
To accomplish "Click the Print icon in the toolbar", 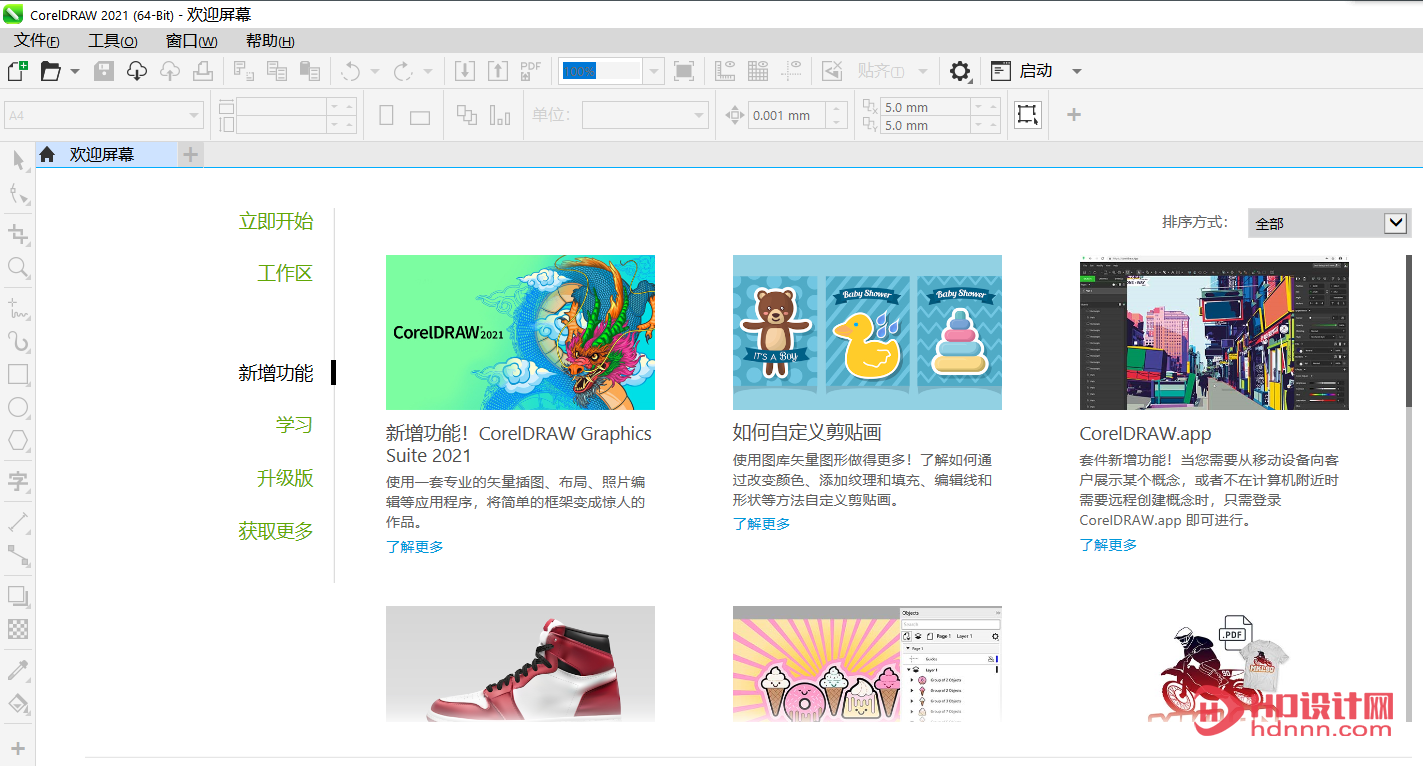I will coord(203,71).
